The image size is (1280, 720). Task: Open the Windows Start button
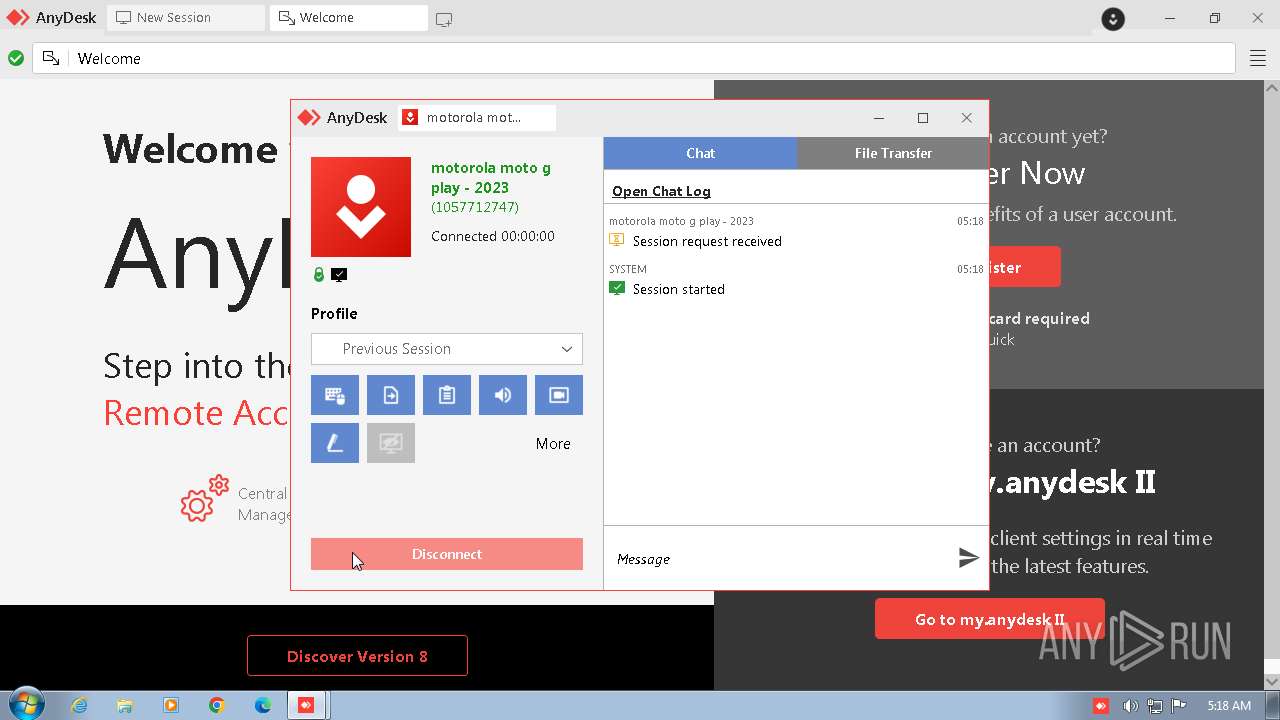[x=26, y=705]
